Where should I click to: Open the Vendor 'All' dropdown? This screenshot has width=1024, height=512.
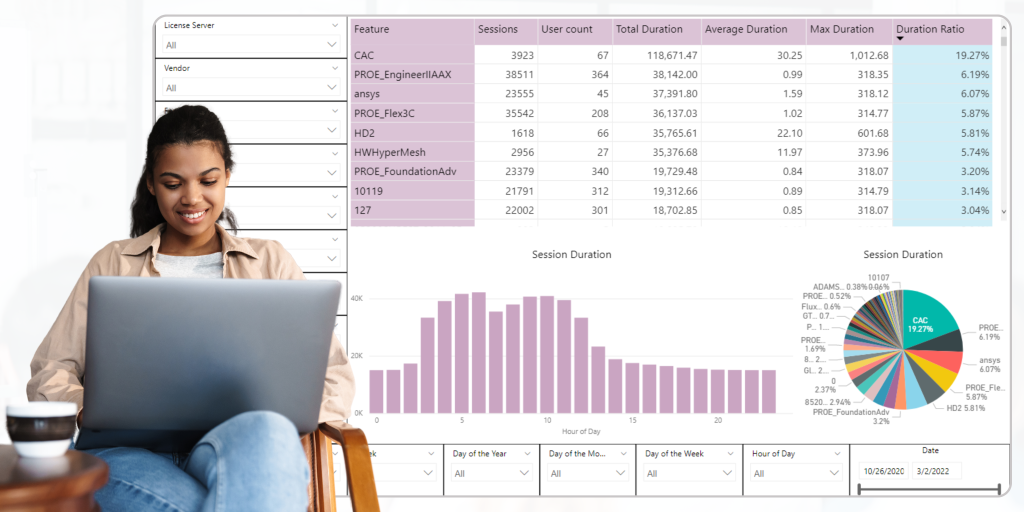click(x=252, y=88)
